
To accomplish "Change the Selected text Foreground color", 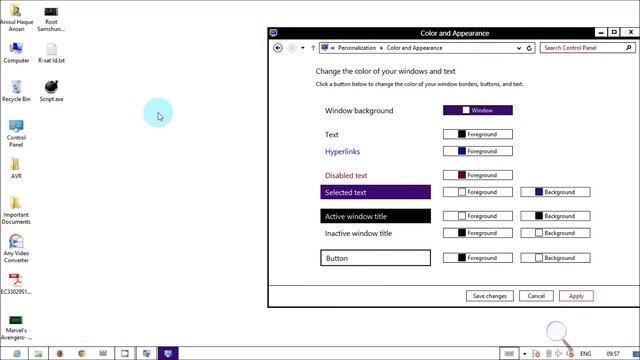I will 478,192.
